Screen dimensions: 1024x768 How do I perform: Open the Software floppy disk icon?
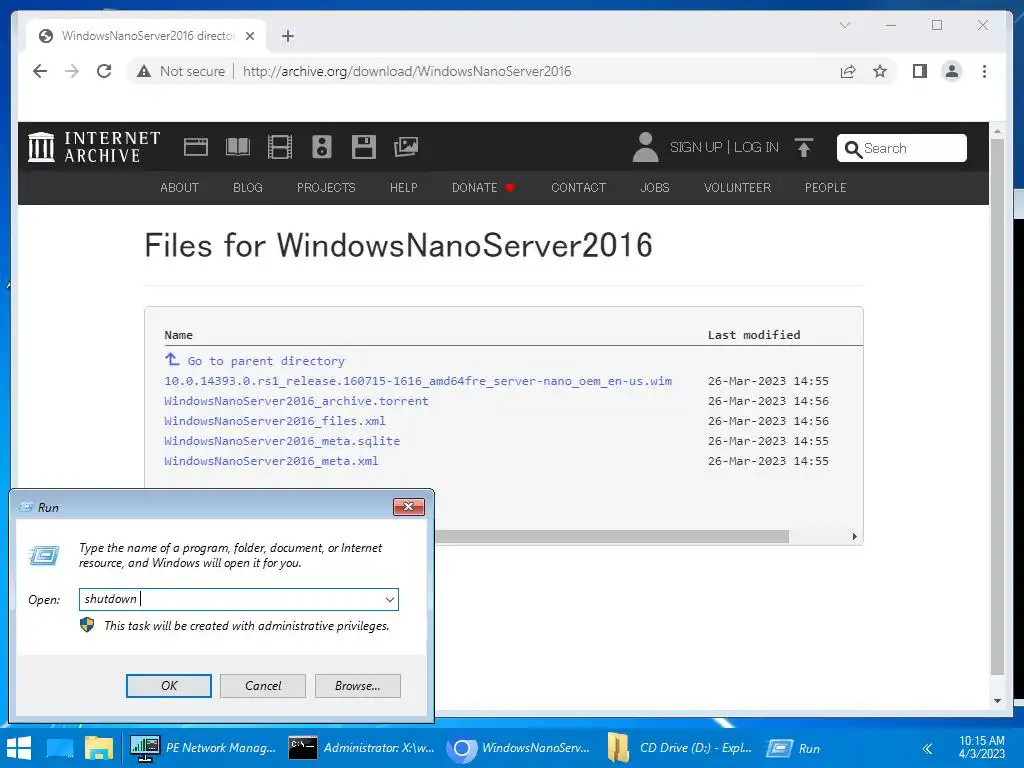[x=364, y=147]
